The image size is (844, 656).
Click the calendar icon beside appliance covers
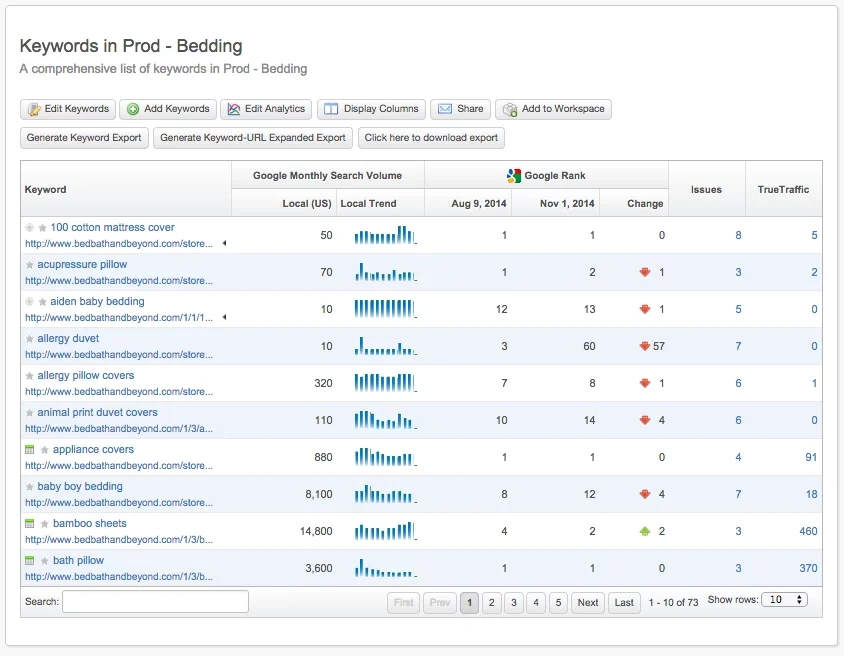pos(29,449)
